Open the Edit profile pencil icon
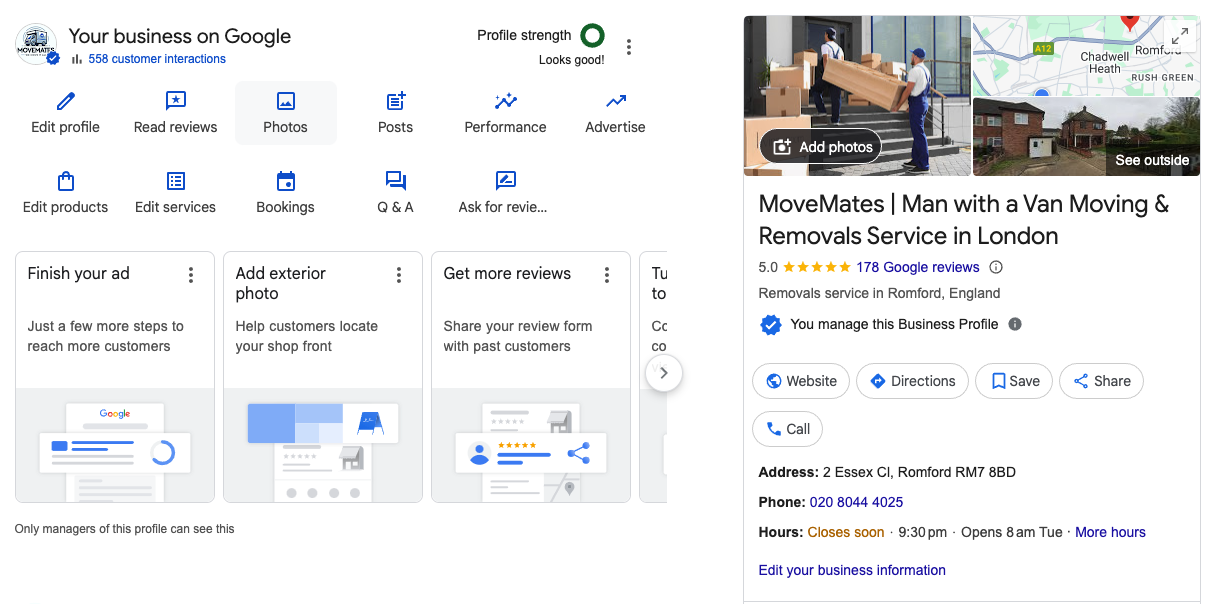1208x604 pixels. click(x=65, y=101)
